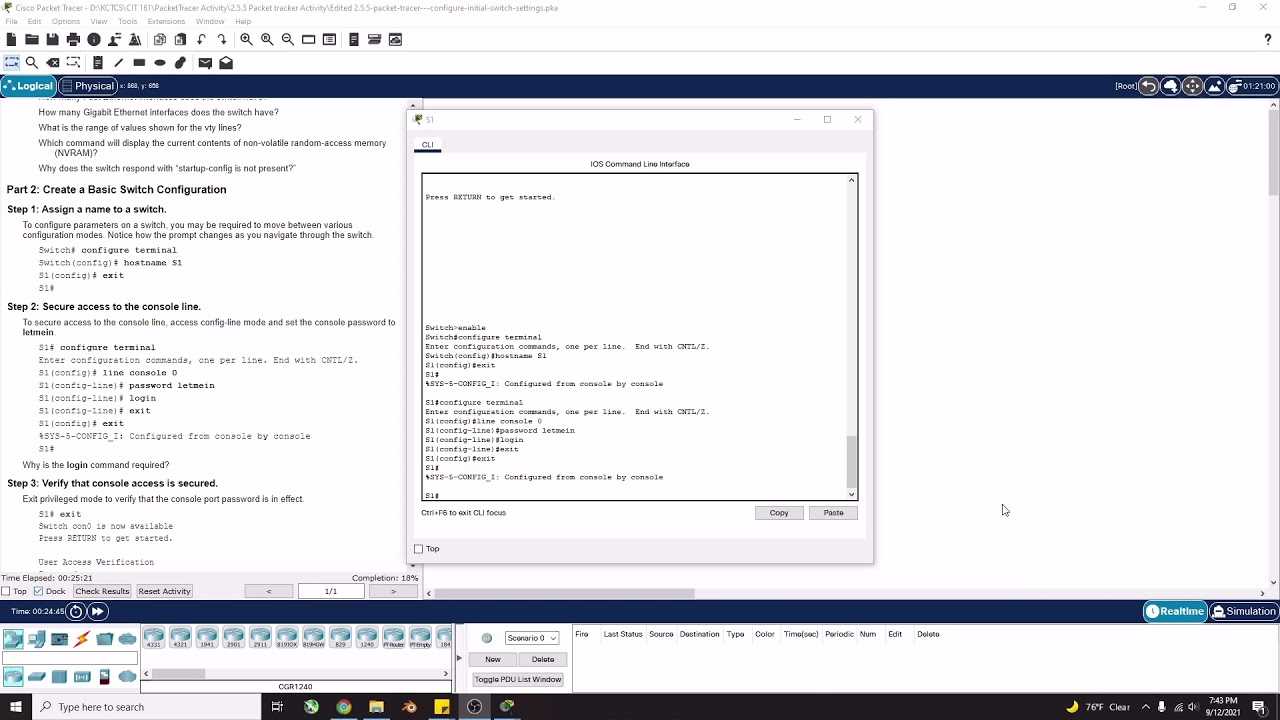Click the Add Complex PDU open envelope icon
The width and height of the screenshot is (1280, 720).
226,62
